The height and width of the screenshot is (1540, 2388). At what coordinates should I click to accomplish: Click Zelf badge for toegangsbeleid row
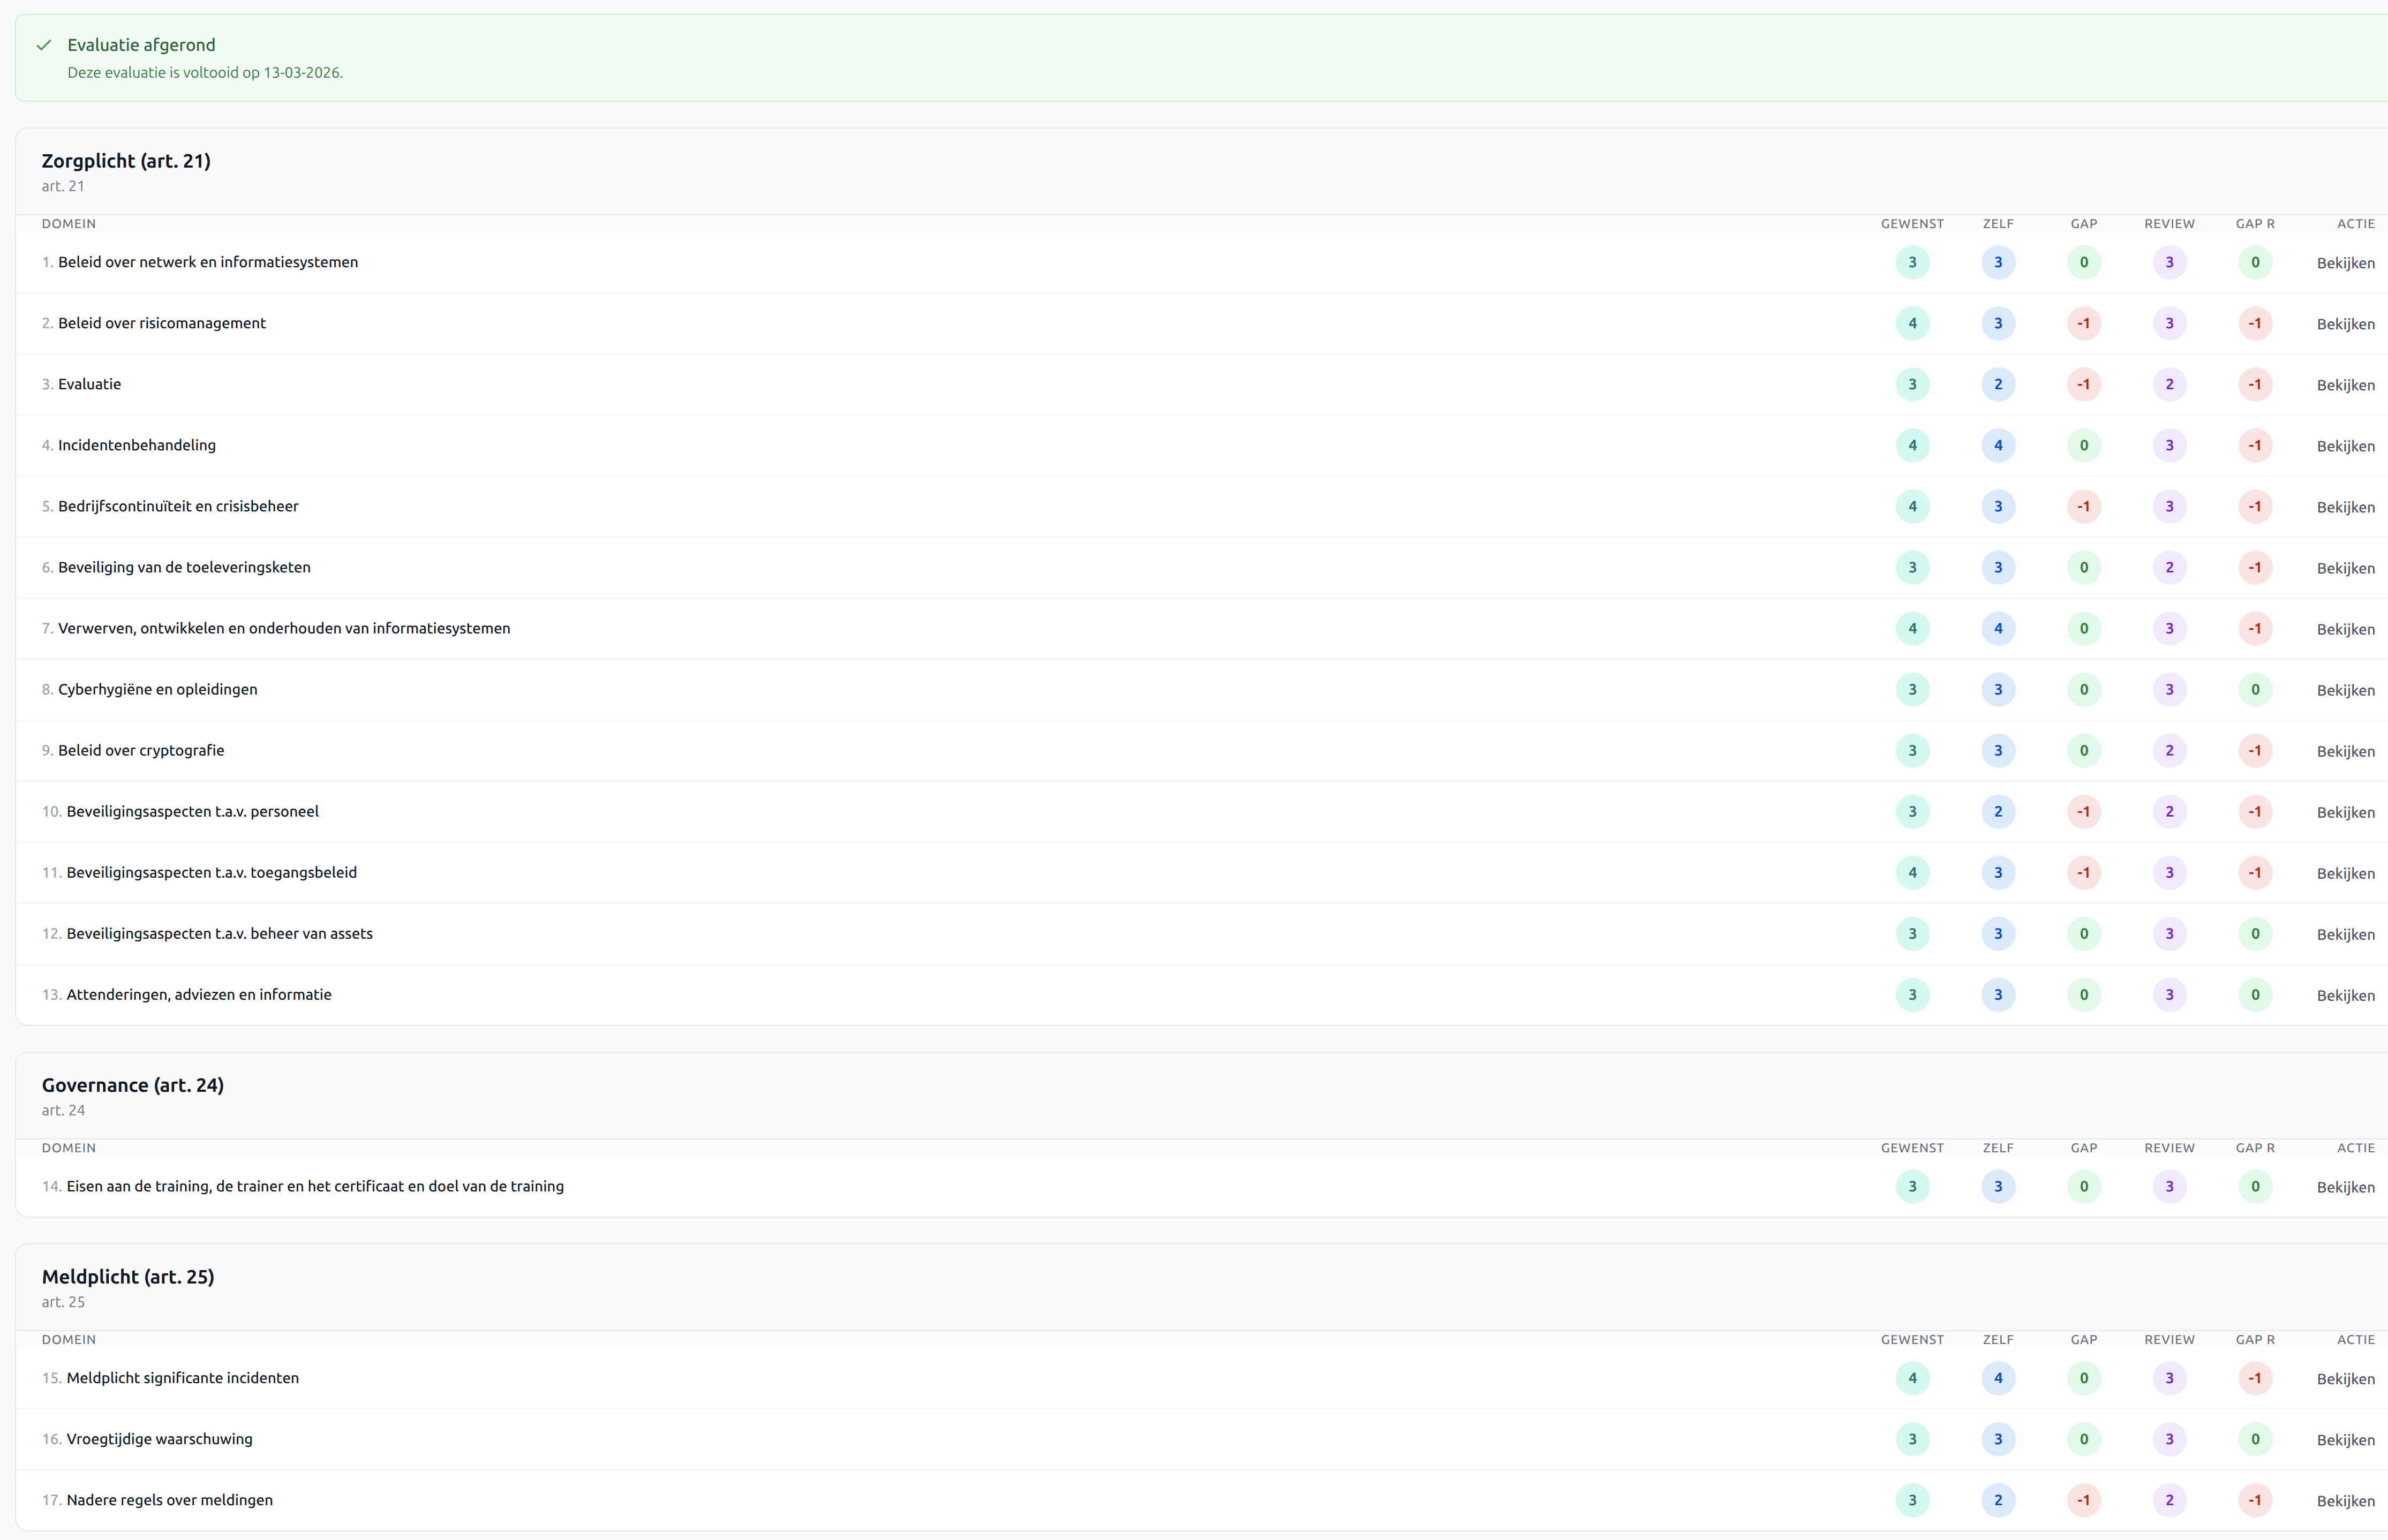[x=1998, y=872]
